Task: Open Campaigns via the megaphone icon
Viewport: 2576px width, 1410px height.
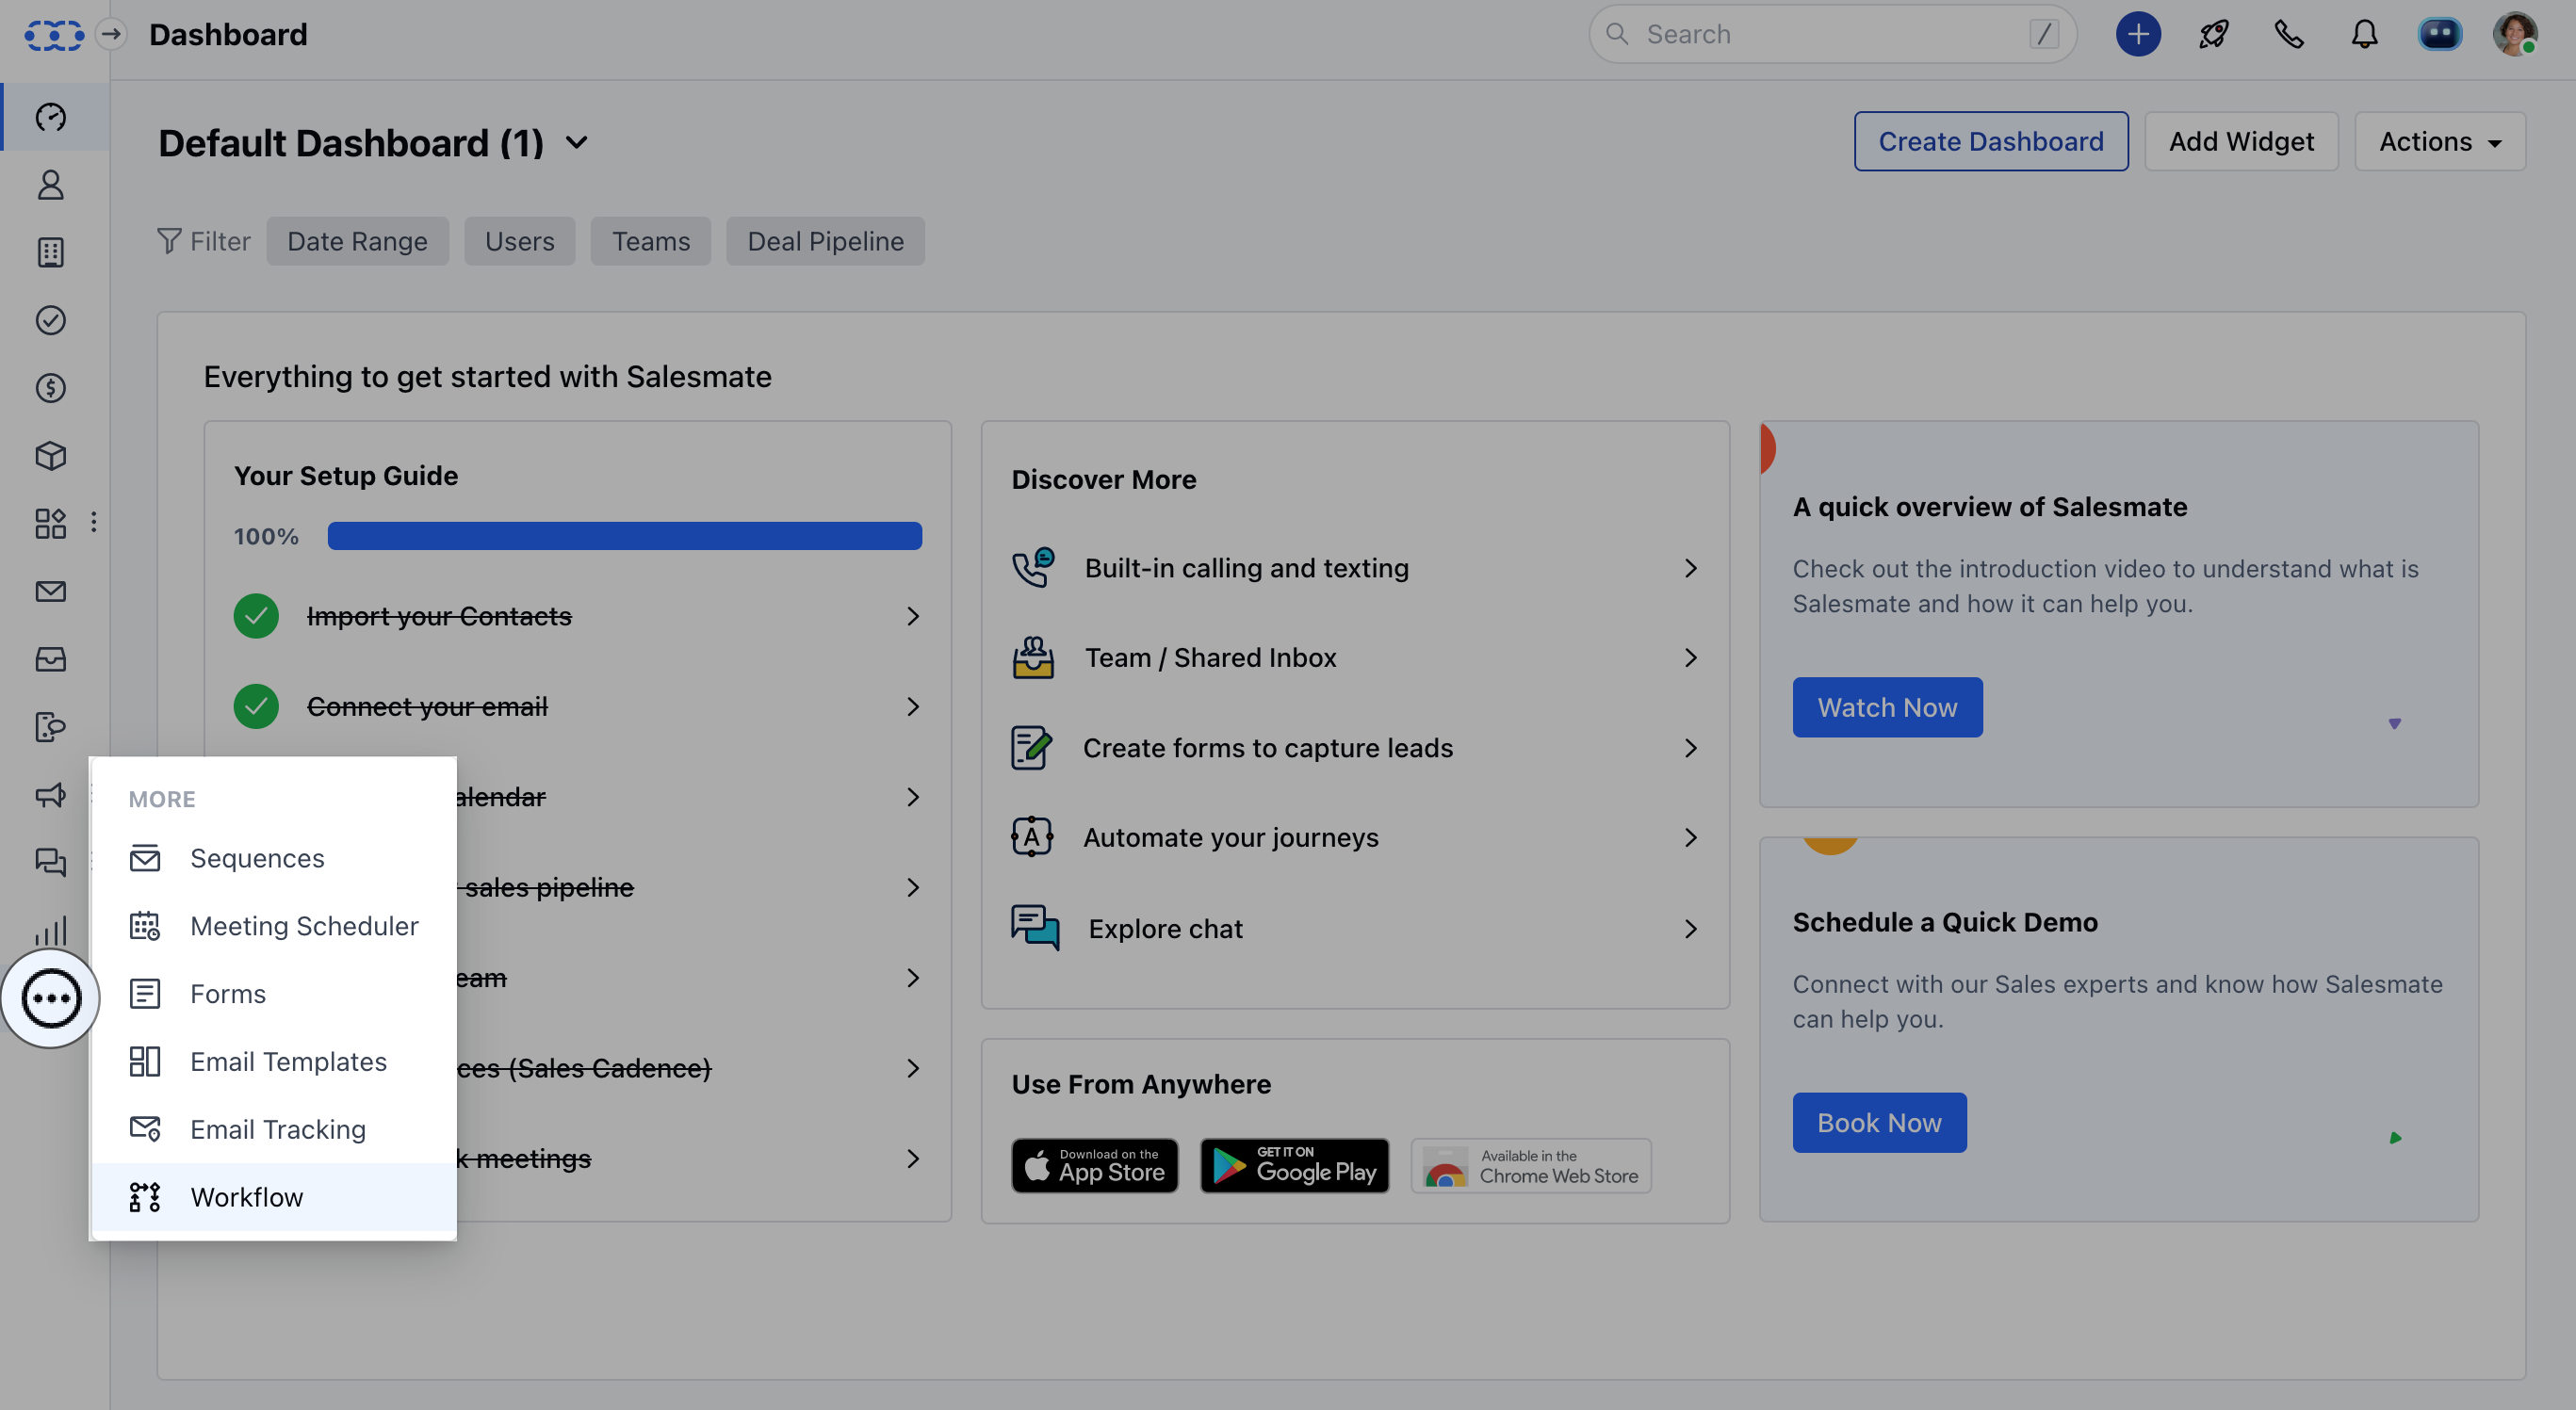Action: point(50,795)
